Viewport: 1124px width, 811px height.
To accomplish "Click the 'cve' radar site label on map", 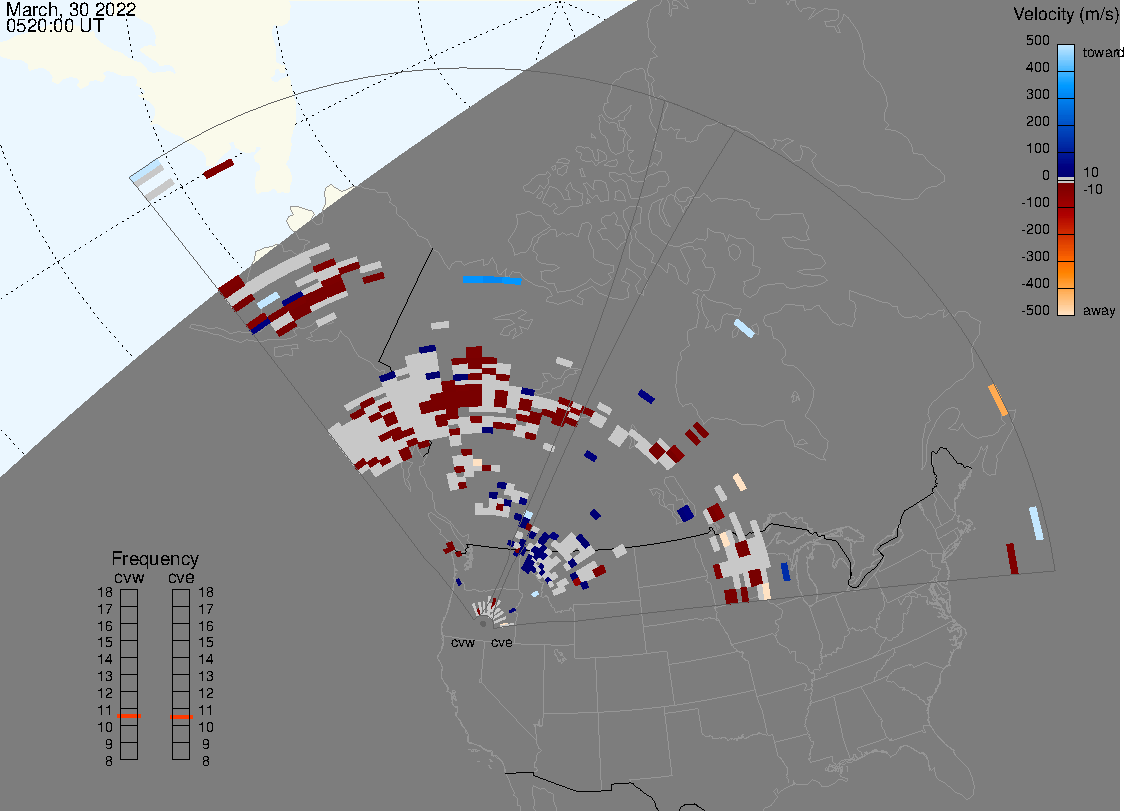I will pos(502,642).
